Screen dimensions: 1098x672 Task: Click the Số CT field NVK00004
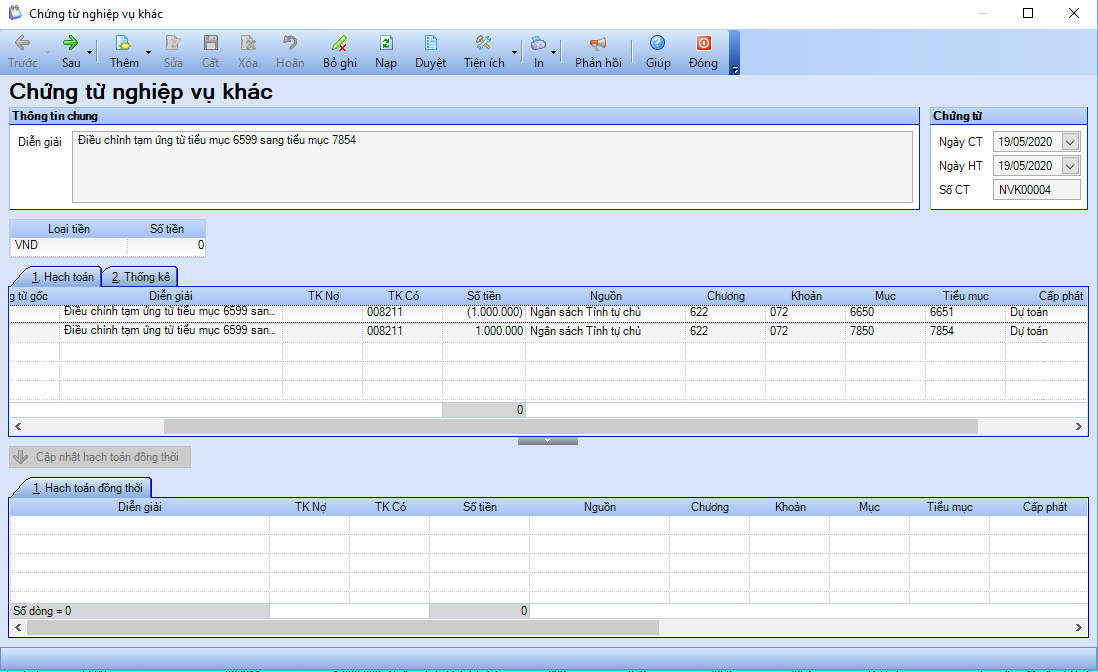(x=1037, y=190)
